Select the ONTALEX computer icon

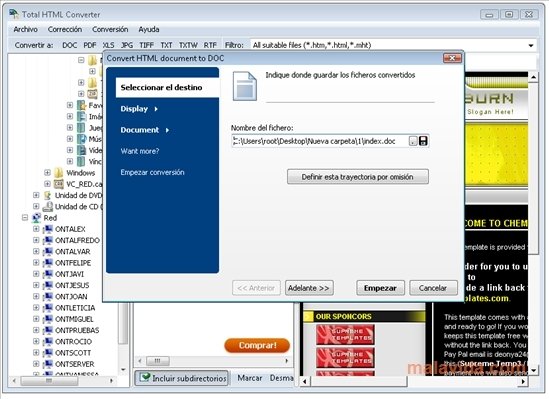pos(48,229)
